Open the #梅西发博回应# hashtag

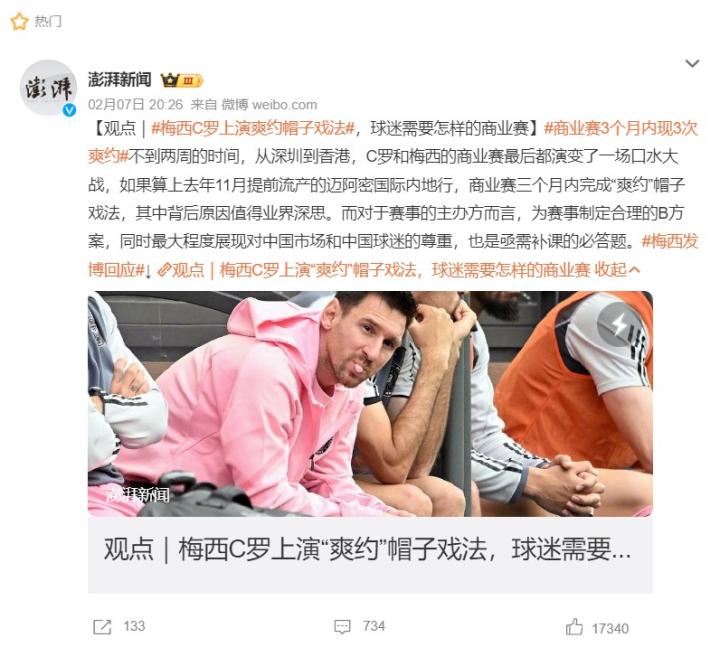point(393,255)
